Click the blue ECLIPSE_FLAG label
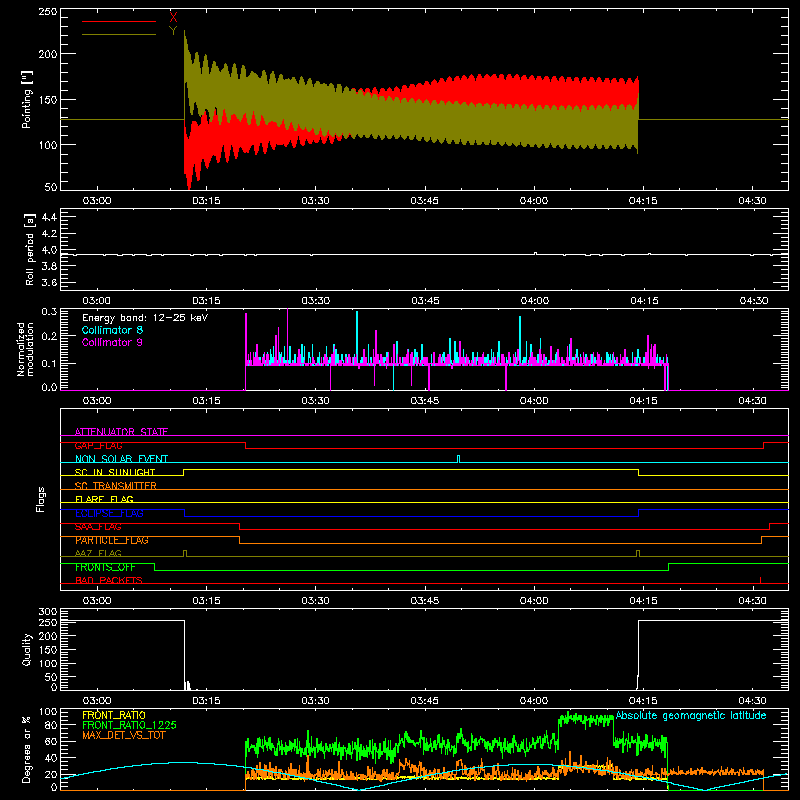Image resolution: width=800 pixels, height=800 pixels. coord(109,513)
